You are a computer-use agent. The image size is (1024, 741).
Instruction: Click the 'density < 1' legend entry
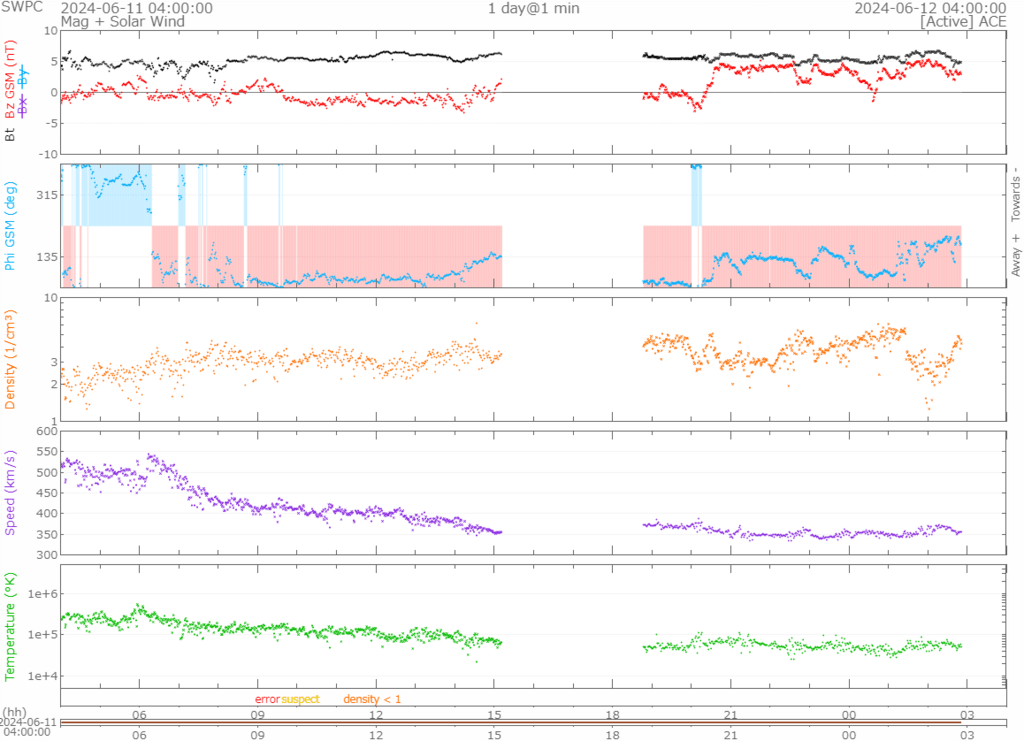(372, 699)
